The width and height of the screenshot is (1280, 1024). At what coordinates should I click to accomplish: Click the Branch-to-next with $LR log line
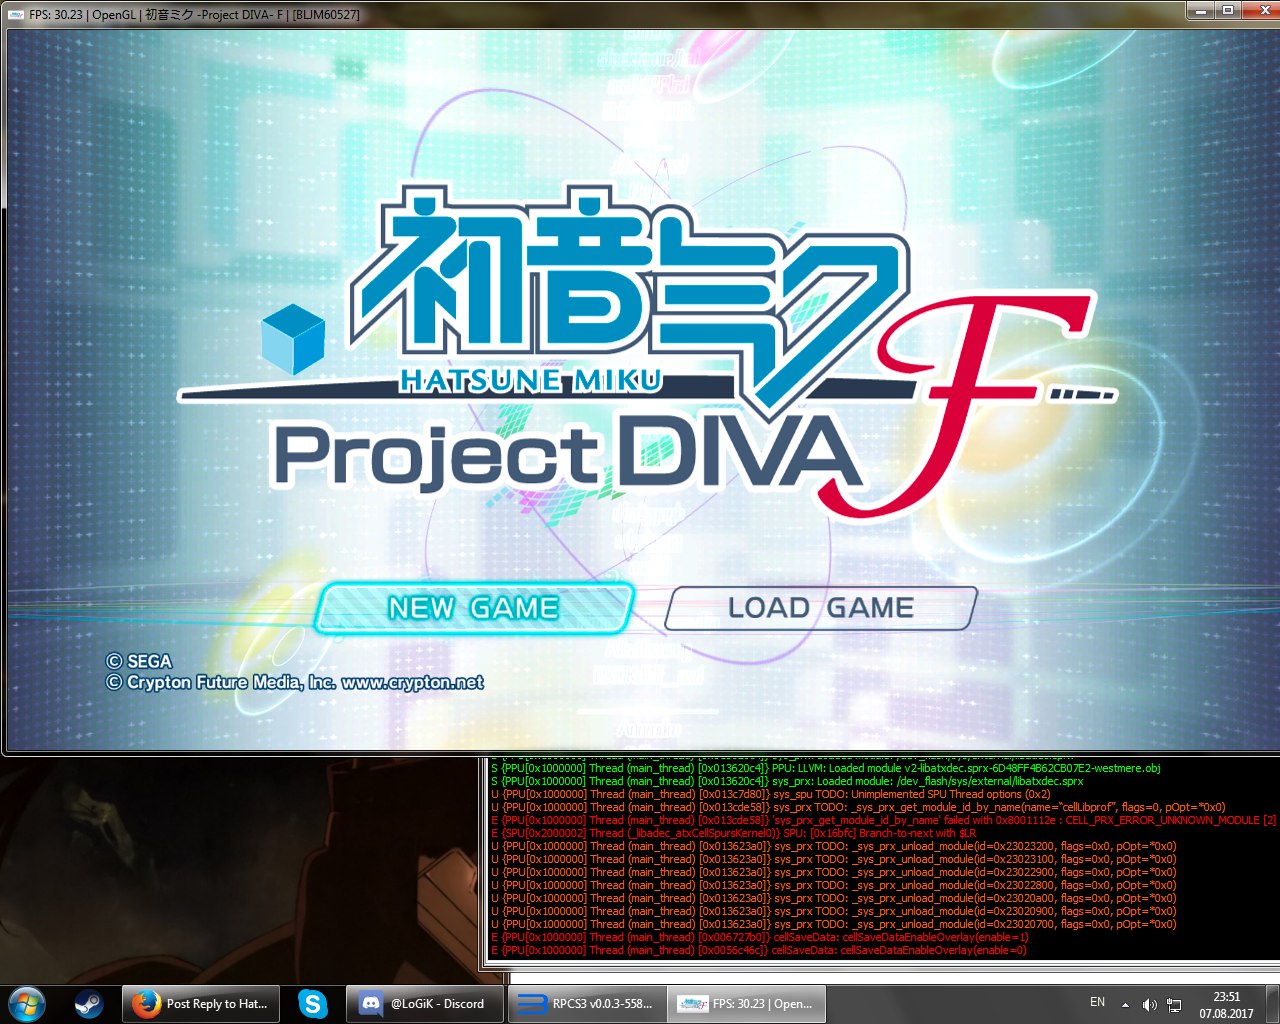tap(733, 833)
